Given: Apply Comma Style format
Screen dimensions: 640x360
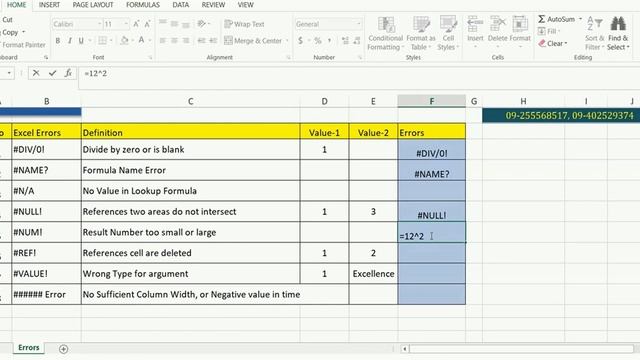Looking at the screenshot, I should (x=329, y=40).
